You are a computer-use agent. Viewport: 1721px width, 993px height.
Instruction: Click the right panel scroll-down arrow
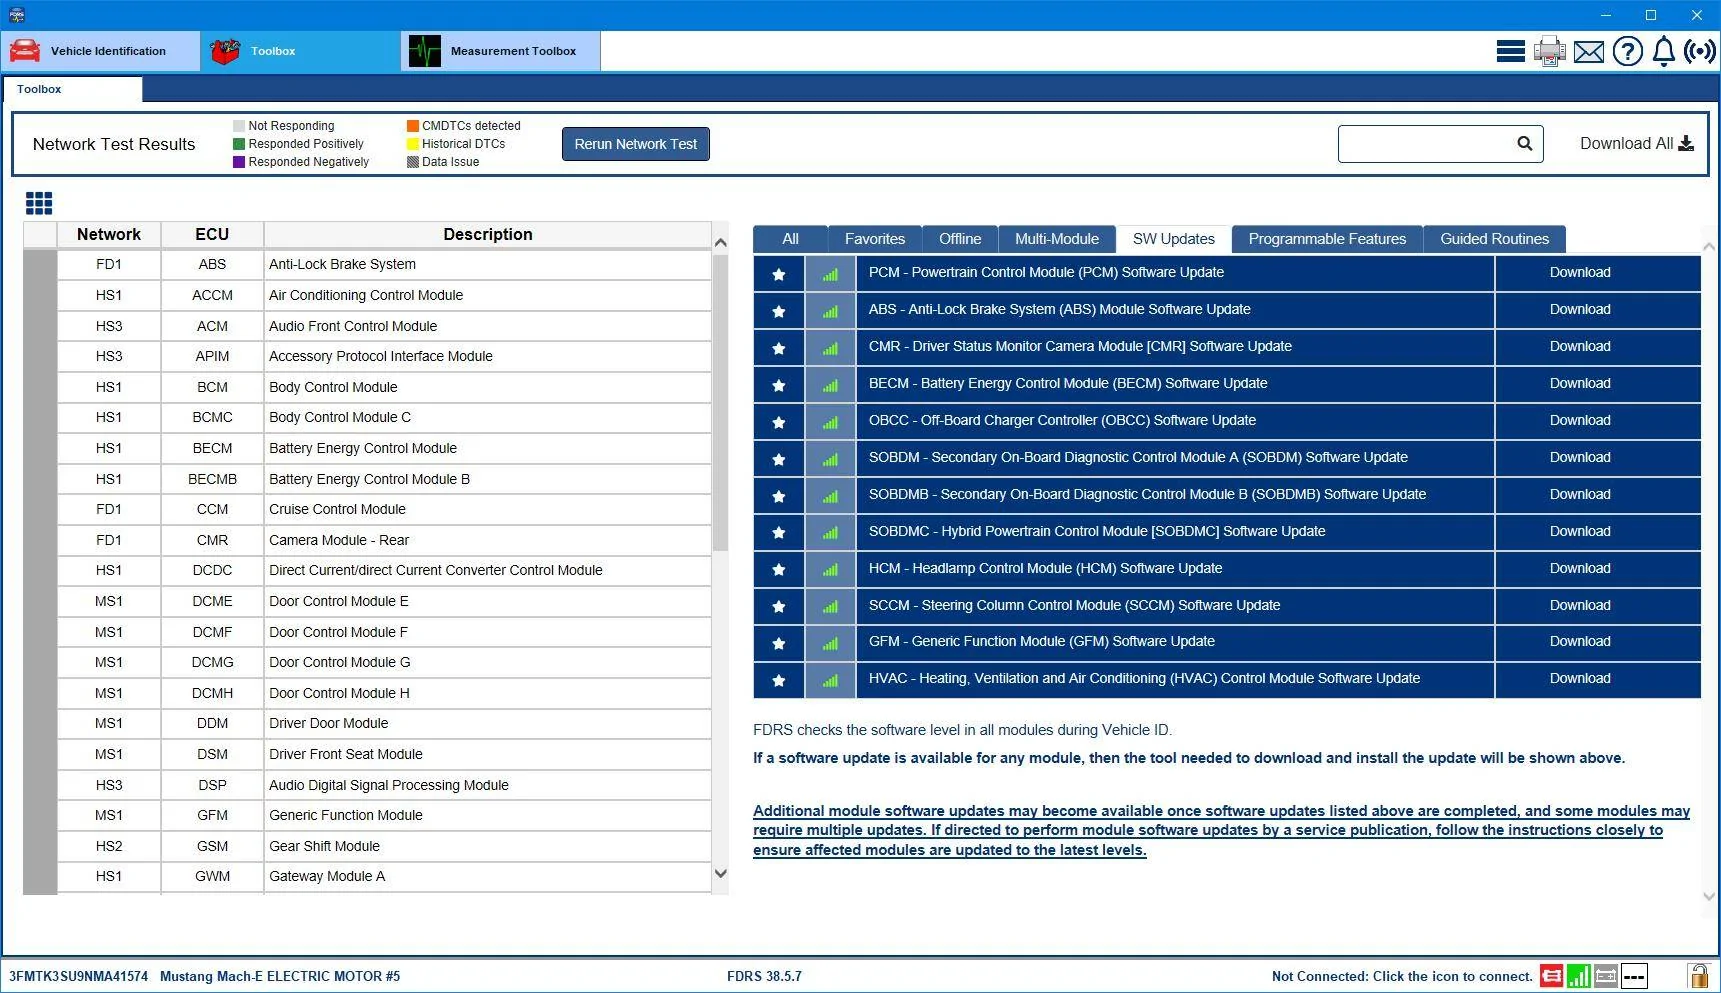(1708, 896)
